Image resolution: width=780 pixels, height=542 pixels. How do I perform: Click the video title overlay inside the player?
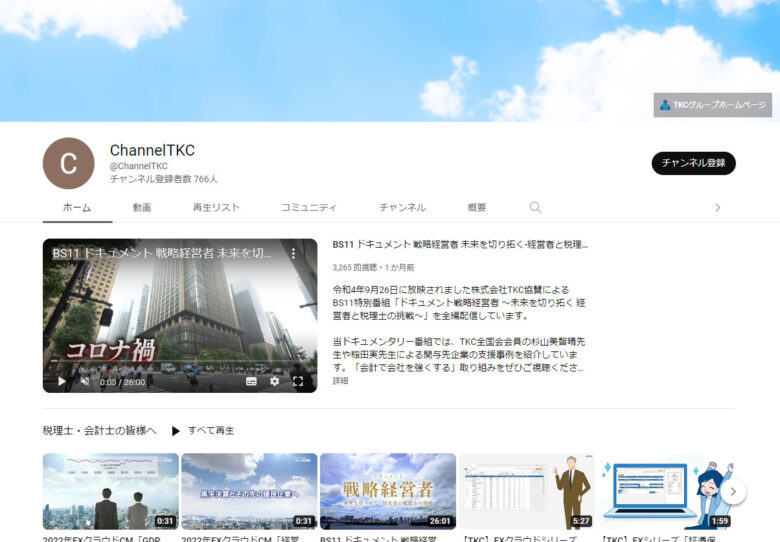tap(162, 253)
